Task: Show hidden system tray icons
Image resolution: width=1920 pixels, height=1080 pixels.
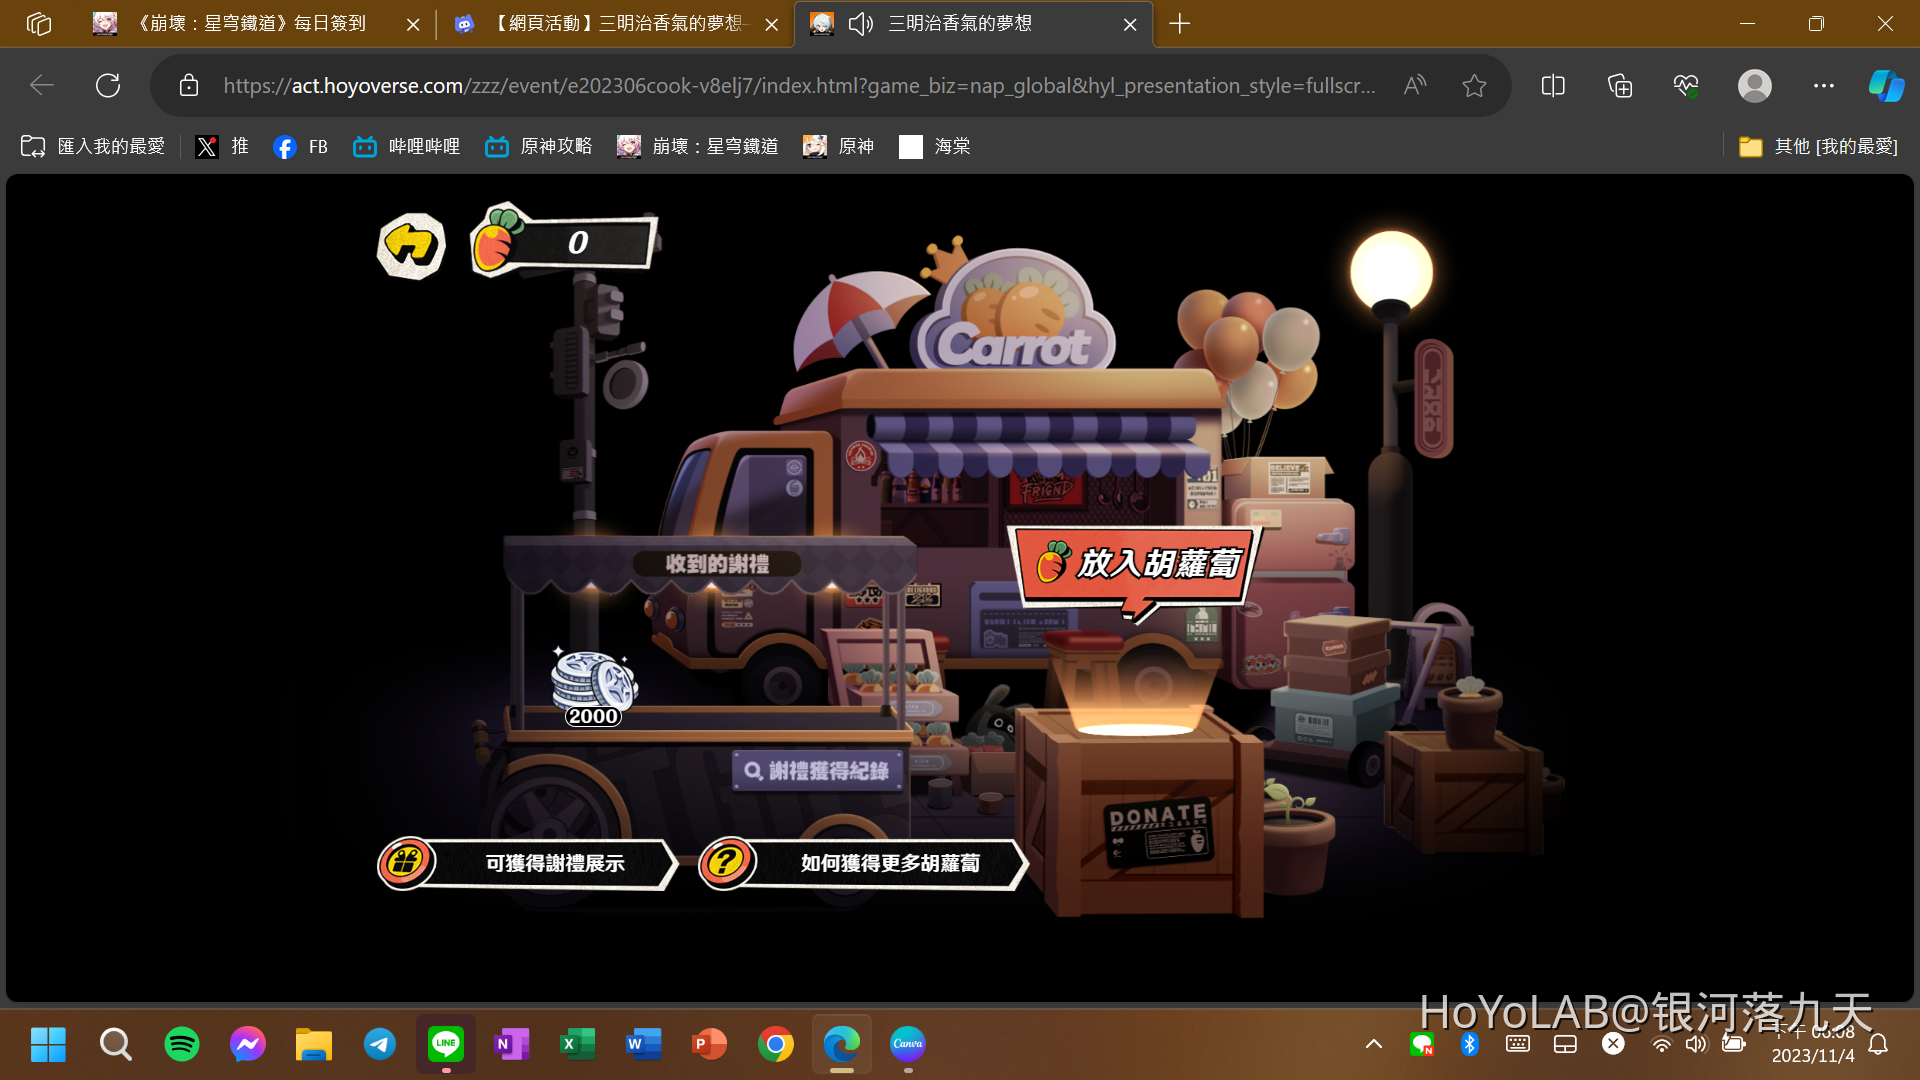Action: [1374, 1044]
